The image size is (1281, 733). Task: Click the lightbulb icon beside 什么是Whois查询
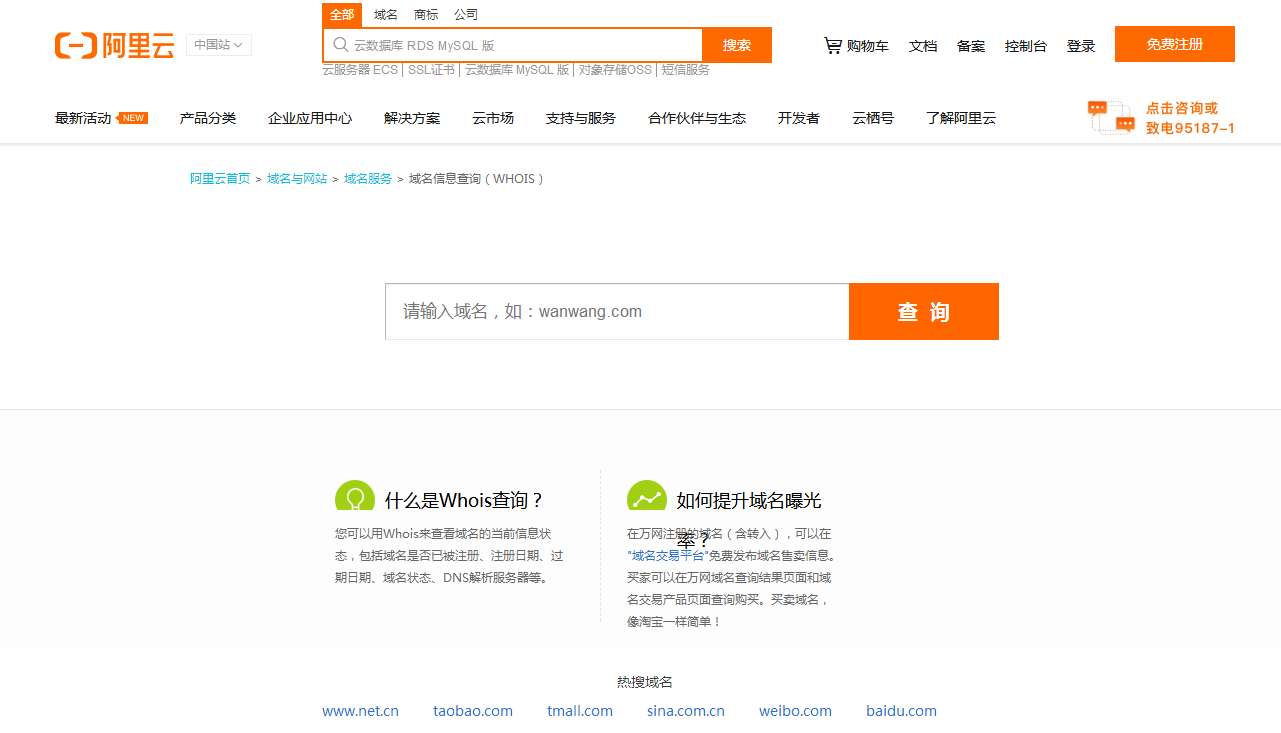coord(355,495)
